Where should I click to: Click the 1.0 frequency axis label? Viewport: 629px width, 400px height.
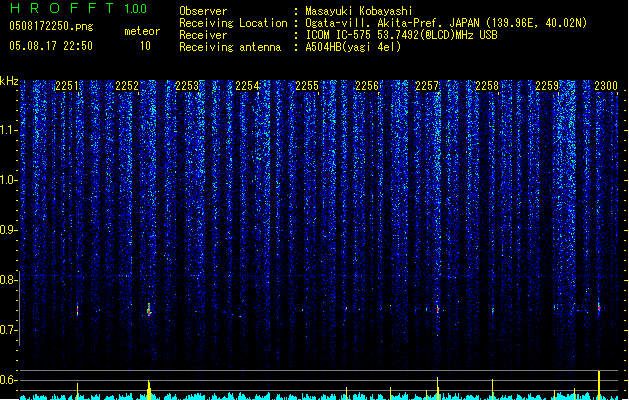pos(8,180)
